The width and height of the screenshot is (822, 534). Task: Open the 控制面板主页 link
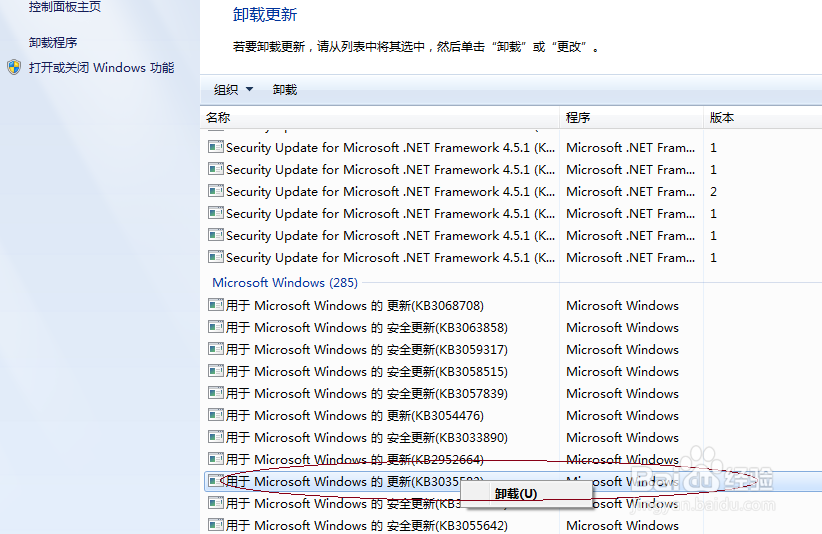tap(64, 7)
